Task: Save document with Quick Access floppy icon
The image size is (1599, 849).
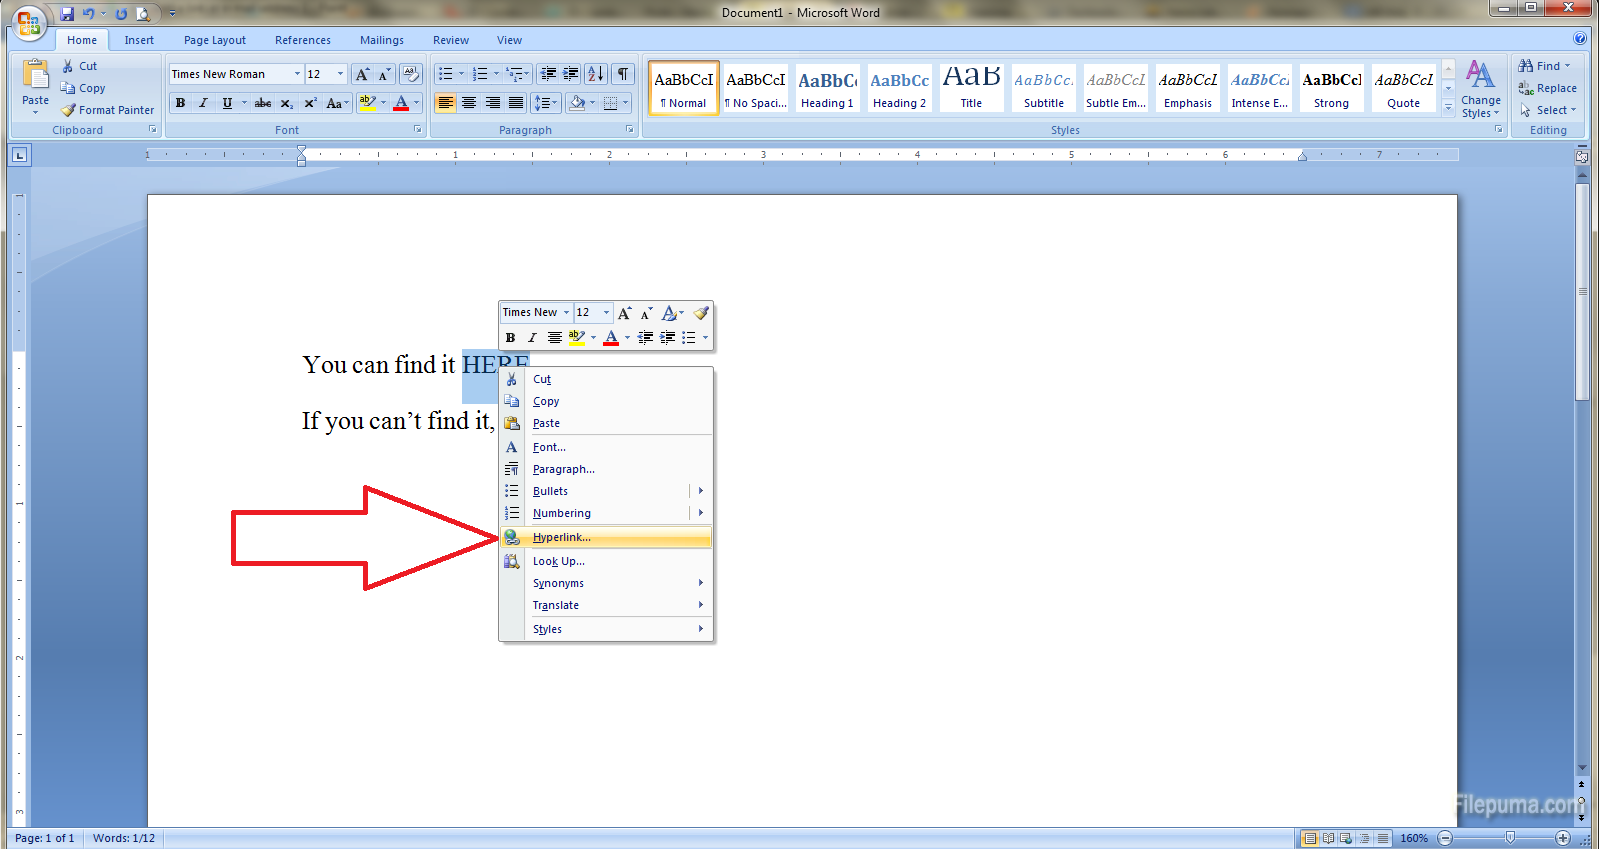Action: tap(67, 14)
